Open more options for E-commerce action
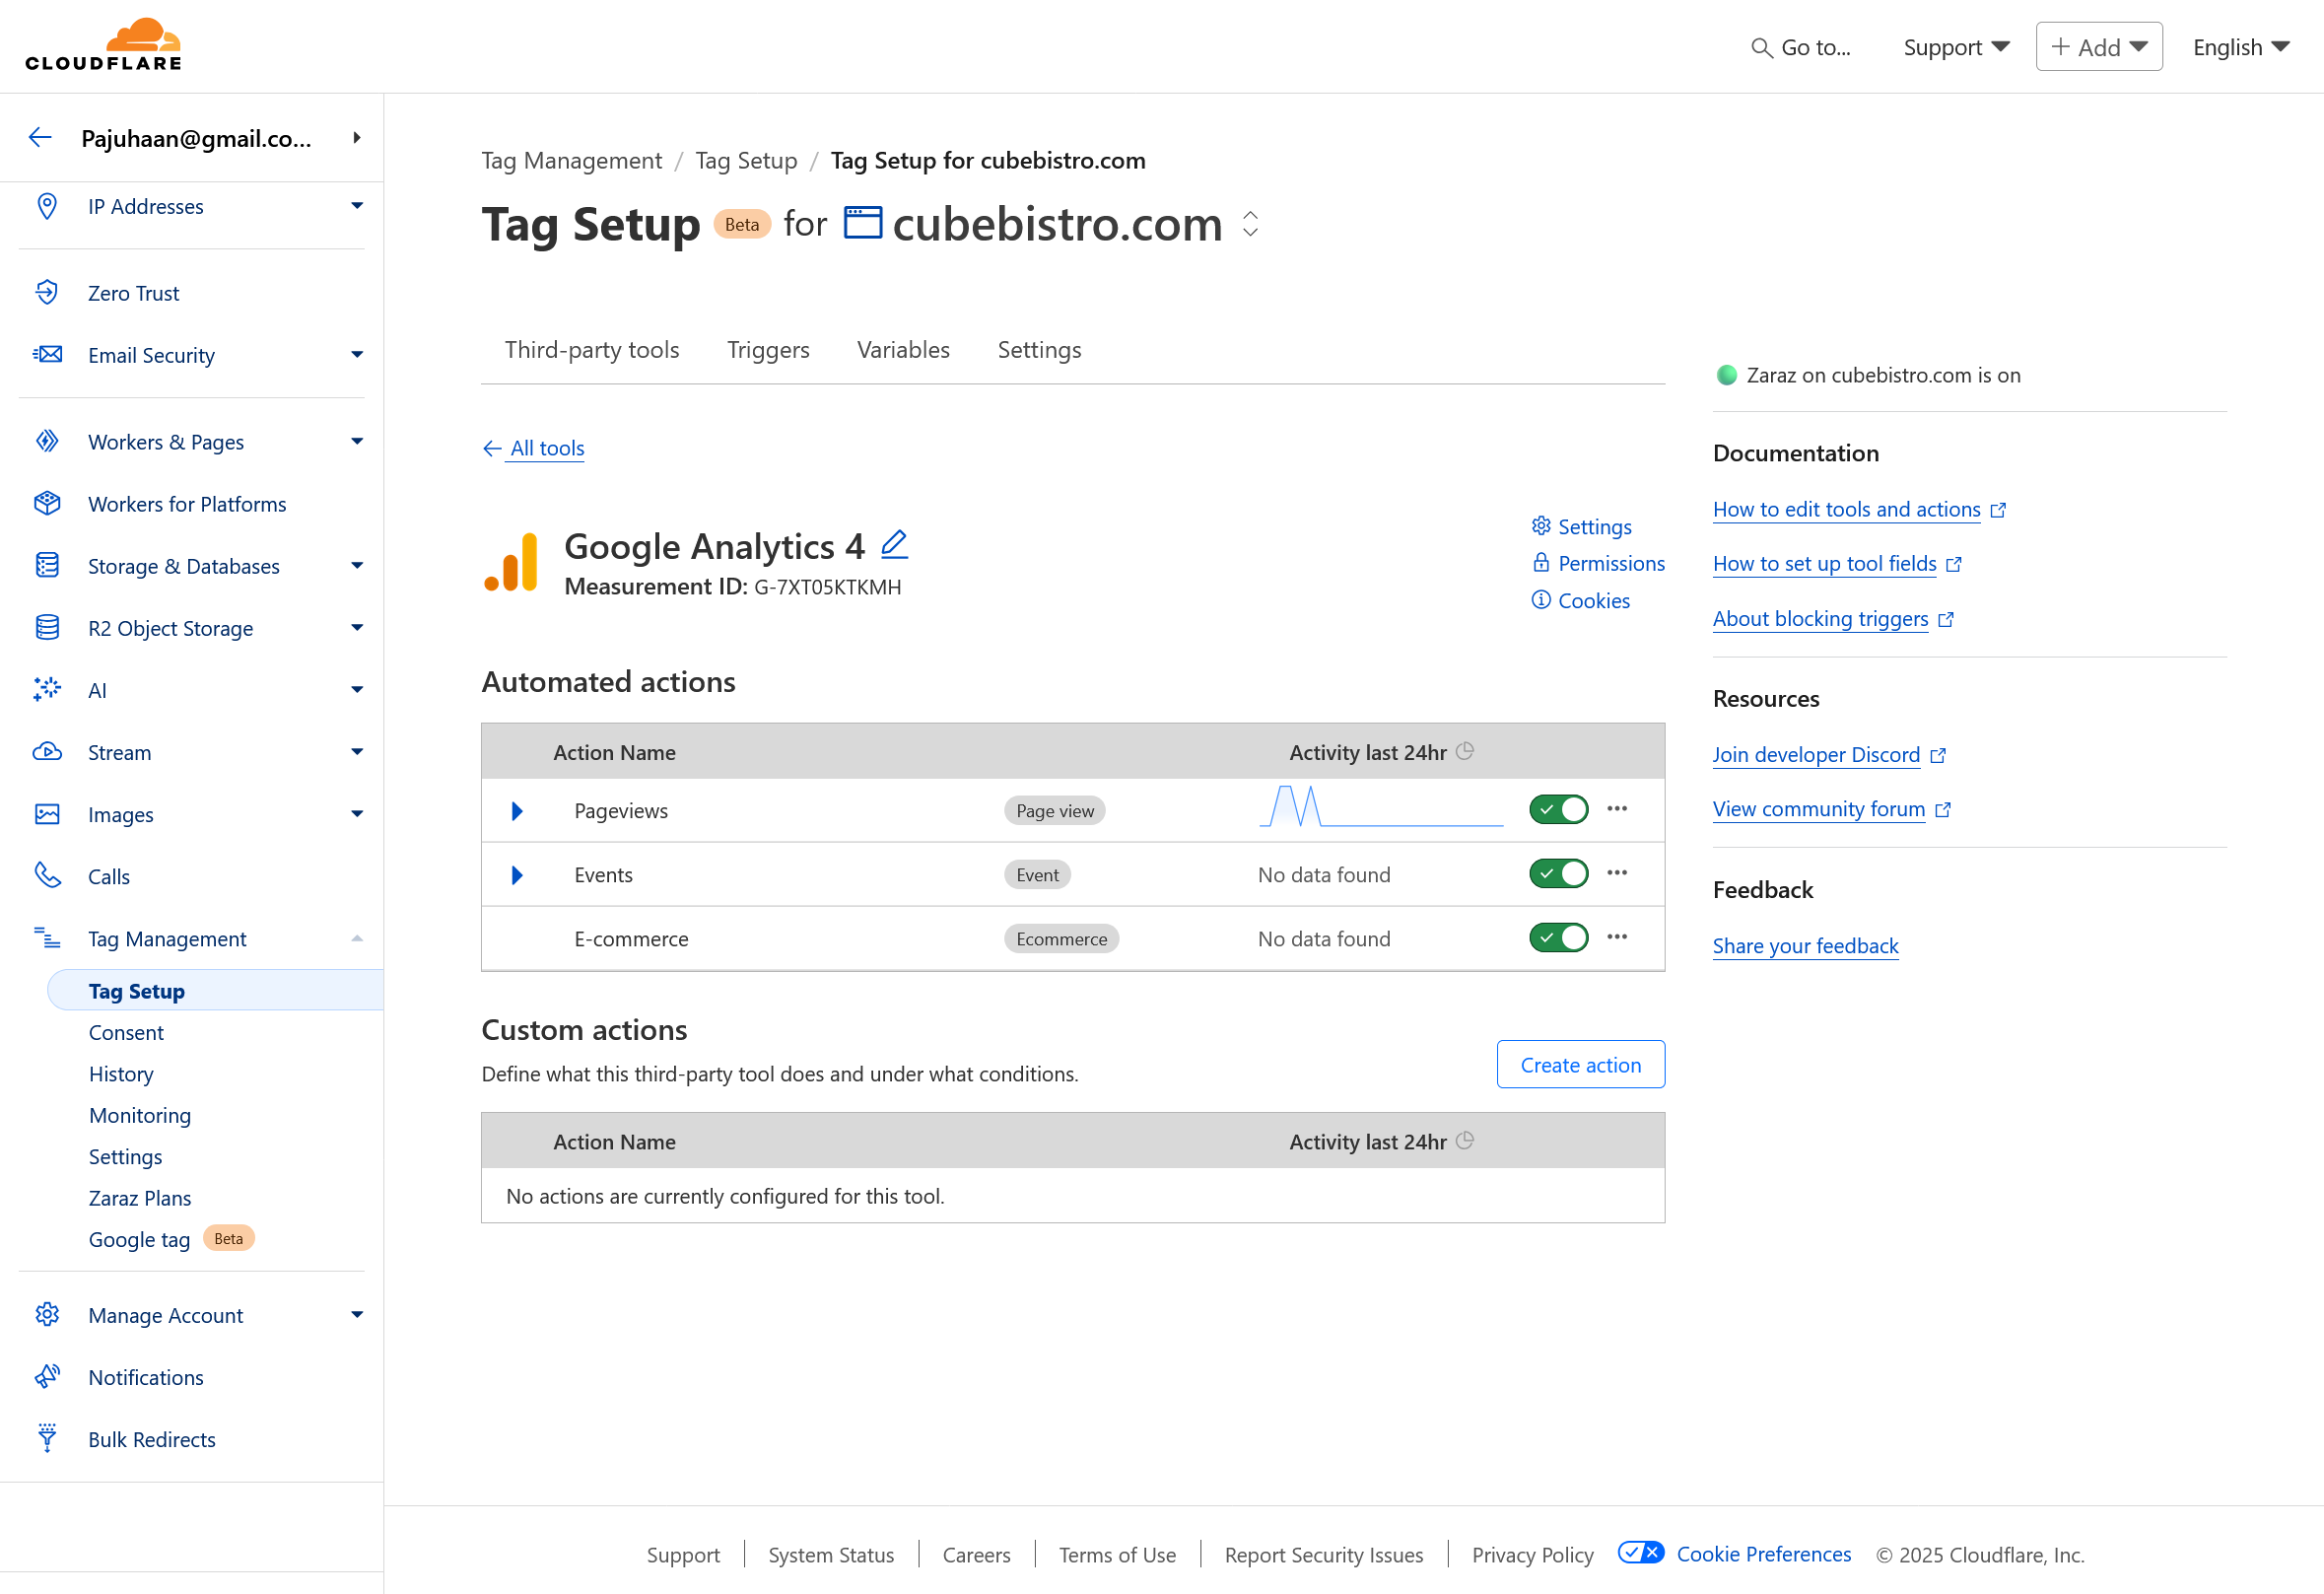Viewport: 2324px width, 1594px height. (x=1617, y=937)
